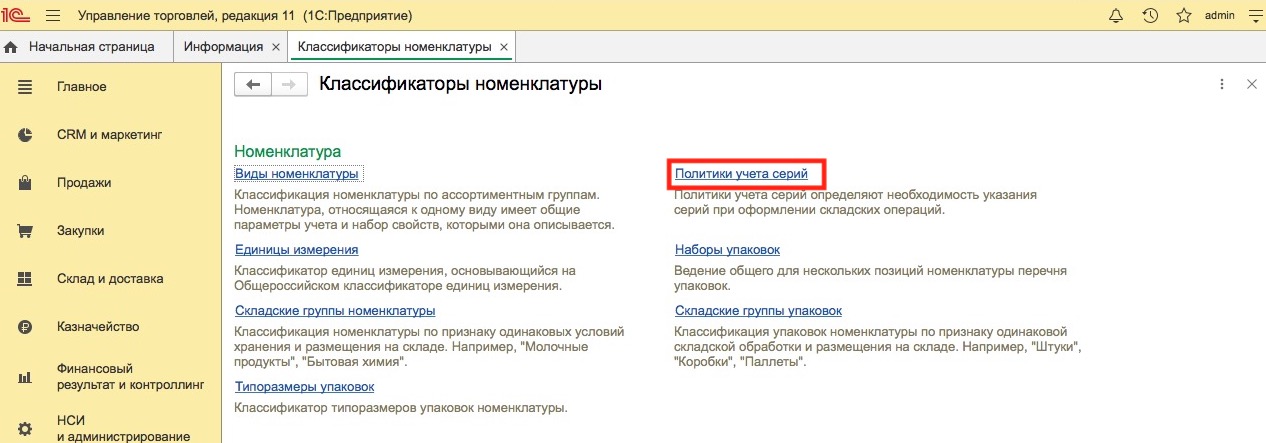Go to the home page icon

(x=12, y=47)
